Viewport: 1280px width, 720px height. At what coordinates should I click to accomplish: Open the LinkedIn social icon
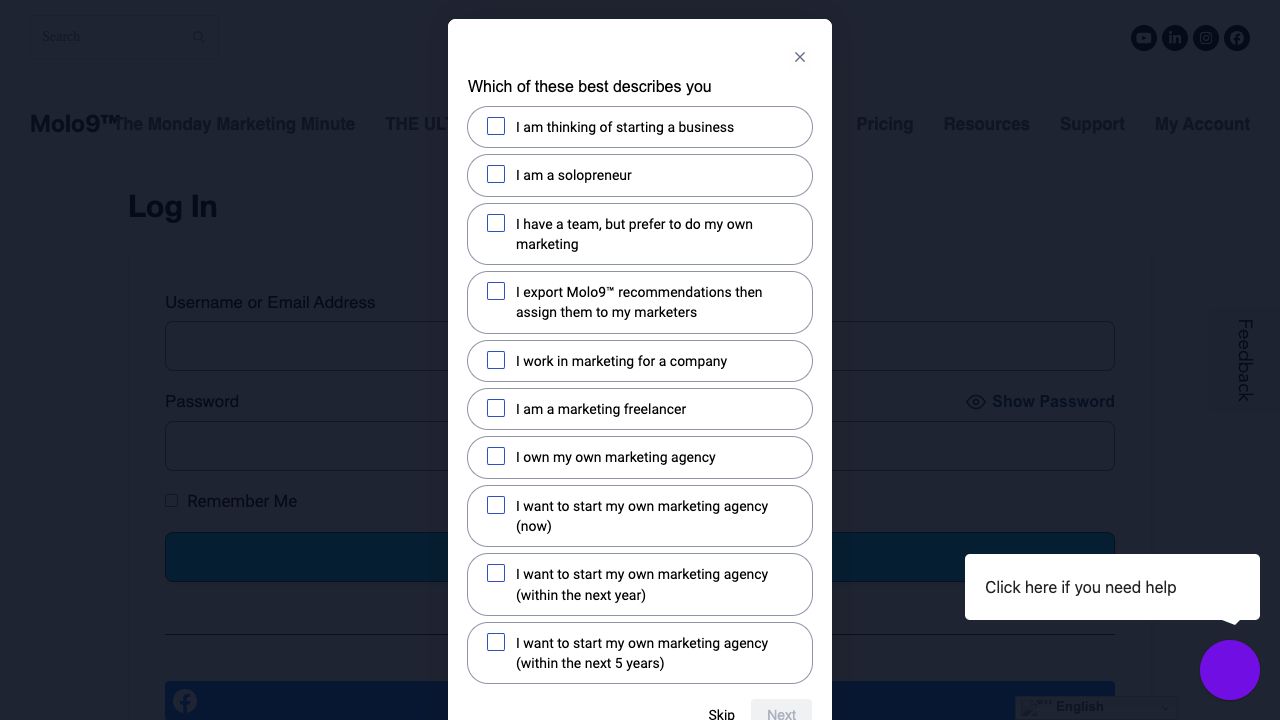pyautogui.click(x=1175, y=38)
